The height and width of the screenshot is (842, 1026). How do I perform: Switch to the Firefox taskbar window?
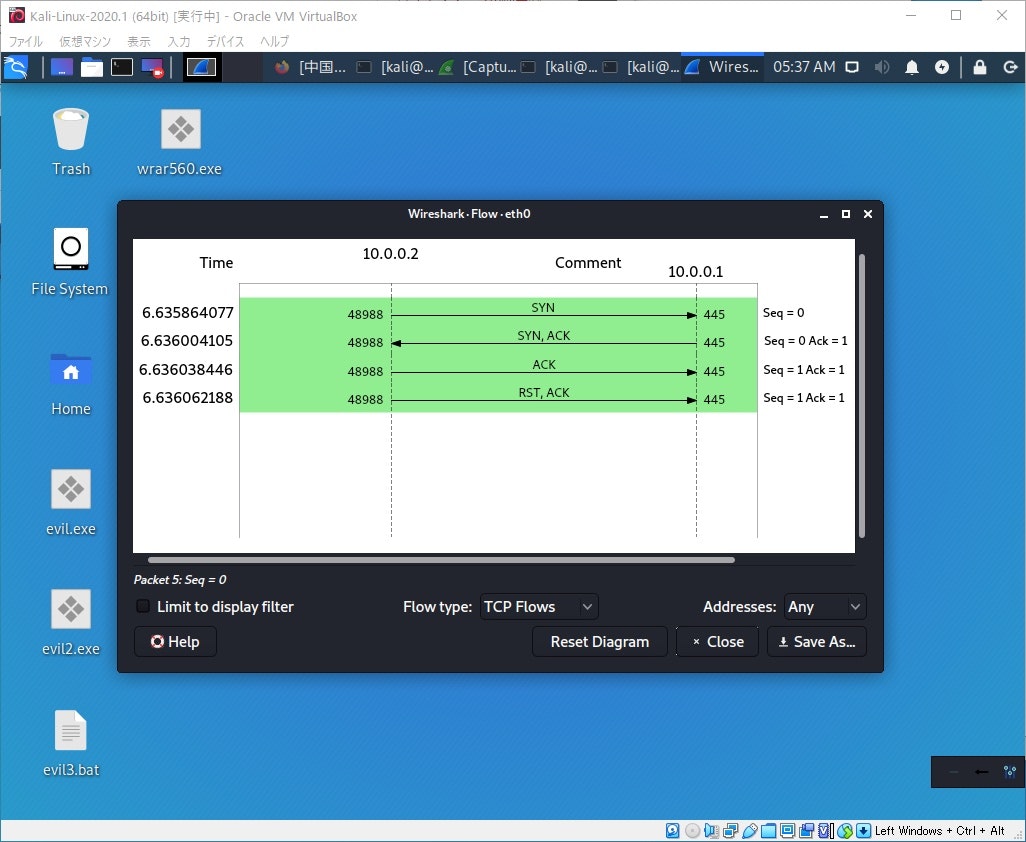[310, 67]
